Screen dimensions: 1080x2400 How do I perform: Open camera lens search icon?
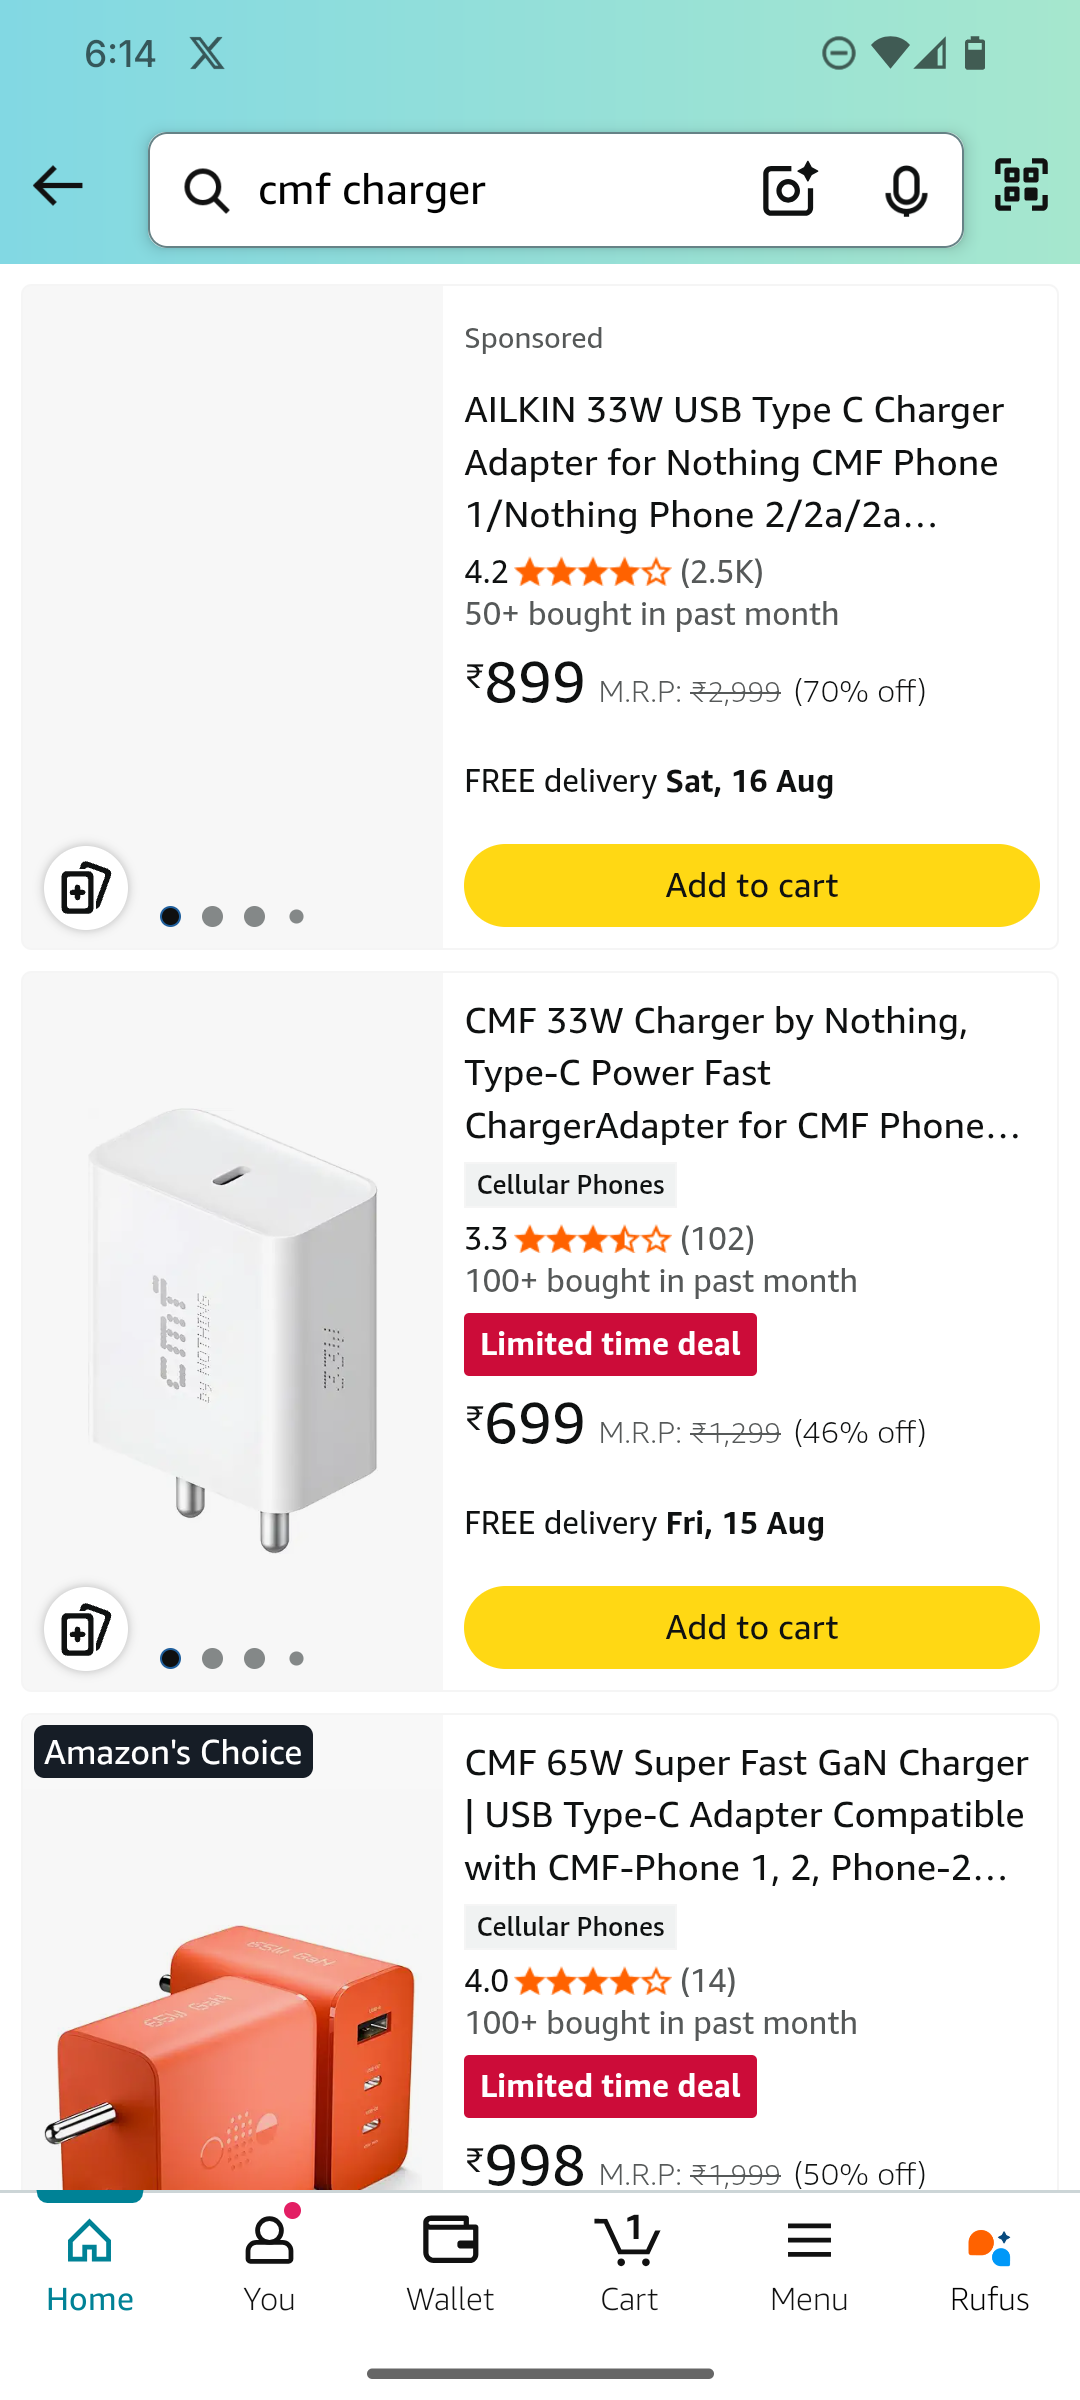tap(789, 189)
